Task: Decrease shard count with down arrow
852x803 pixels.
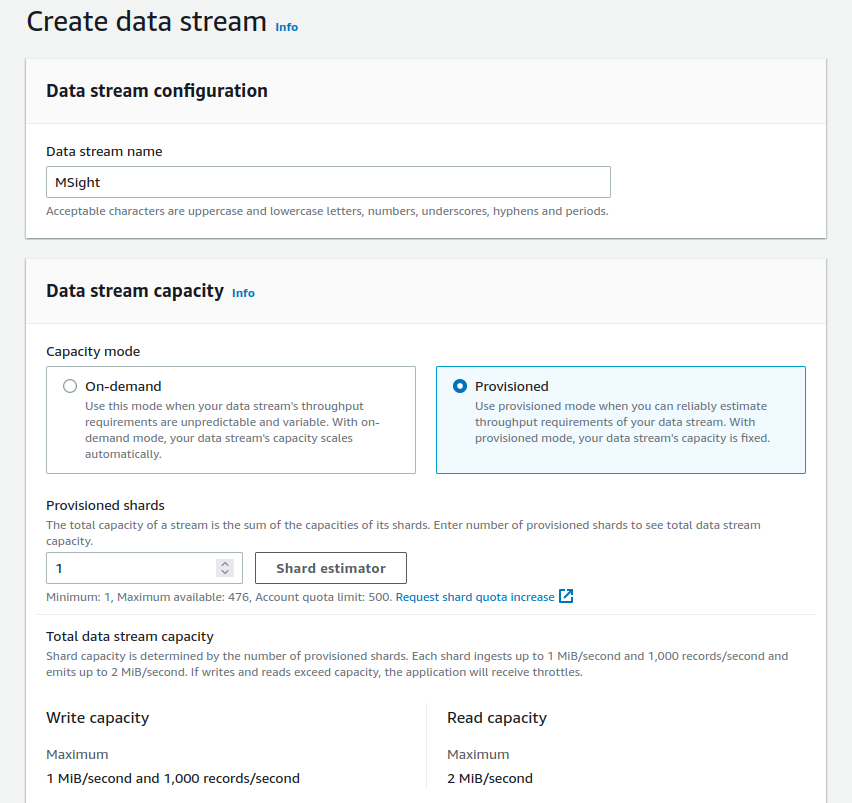Action: [225, 572]
